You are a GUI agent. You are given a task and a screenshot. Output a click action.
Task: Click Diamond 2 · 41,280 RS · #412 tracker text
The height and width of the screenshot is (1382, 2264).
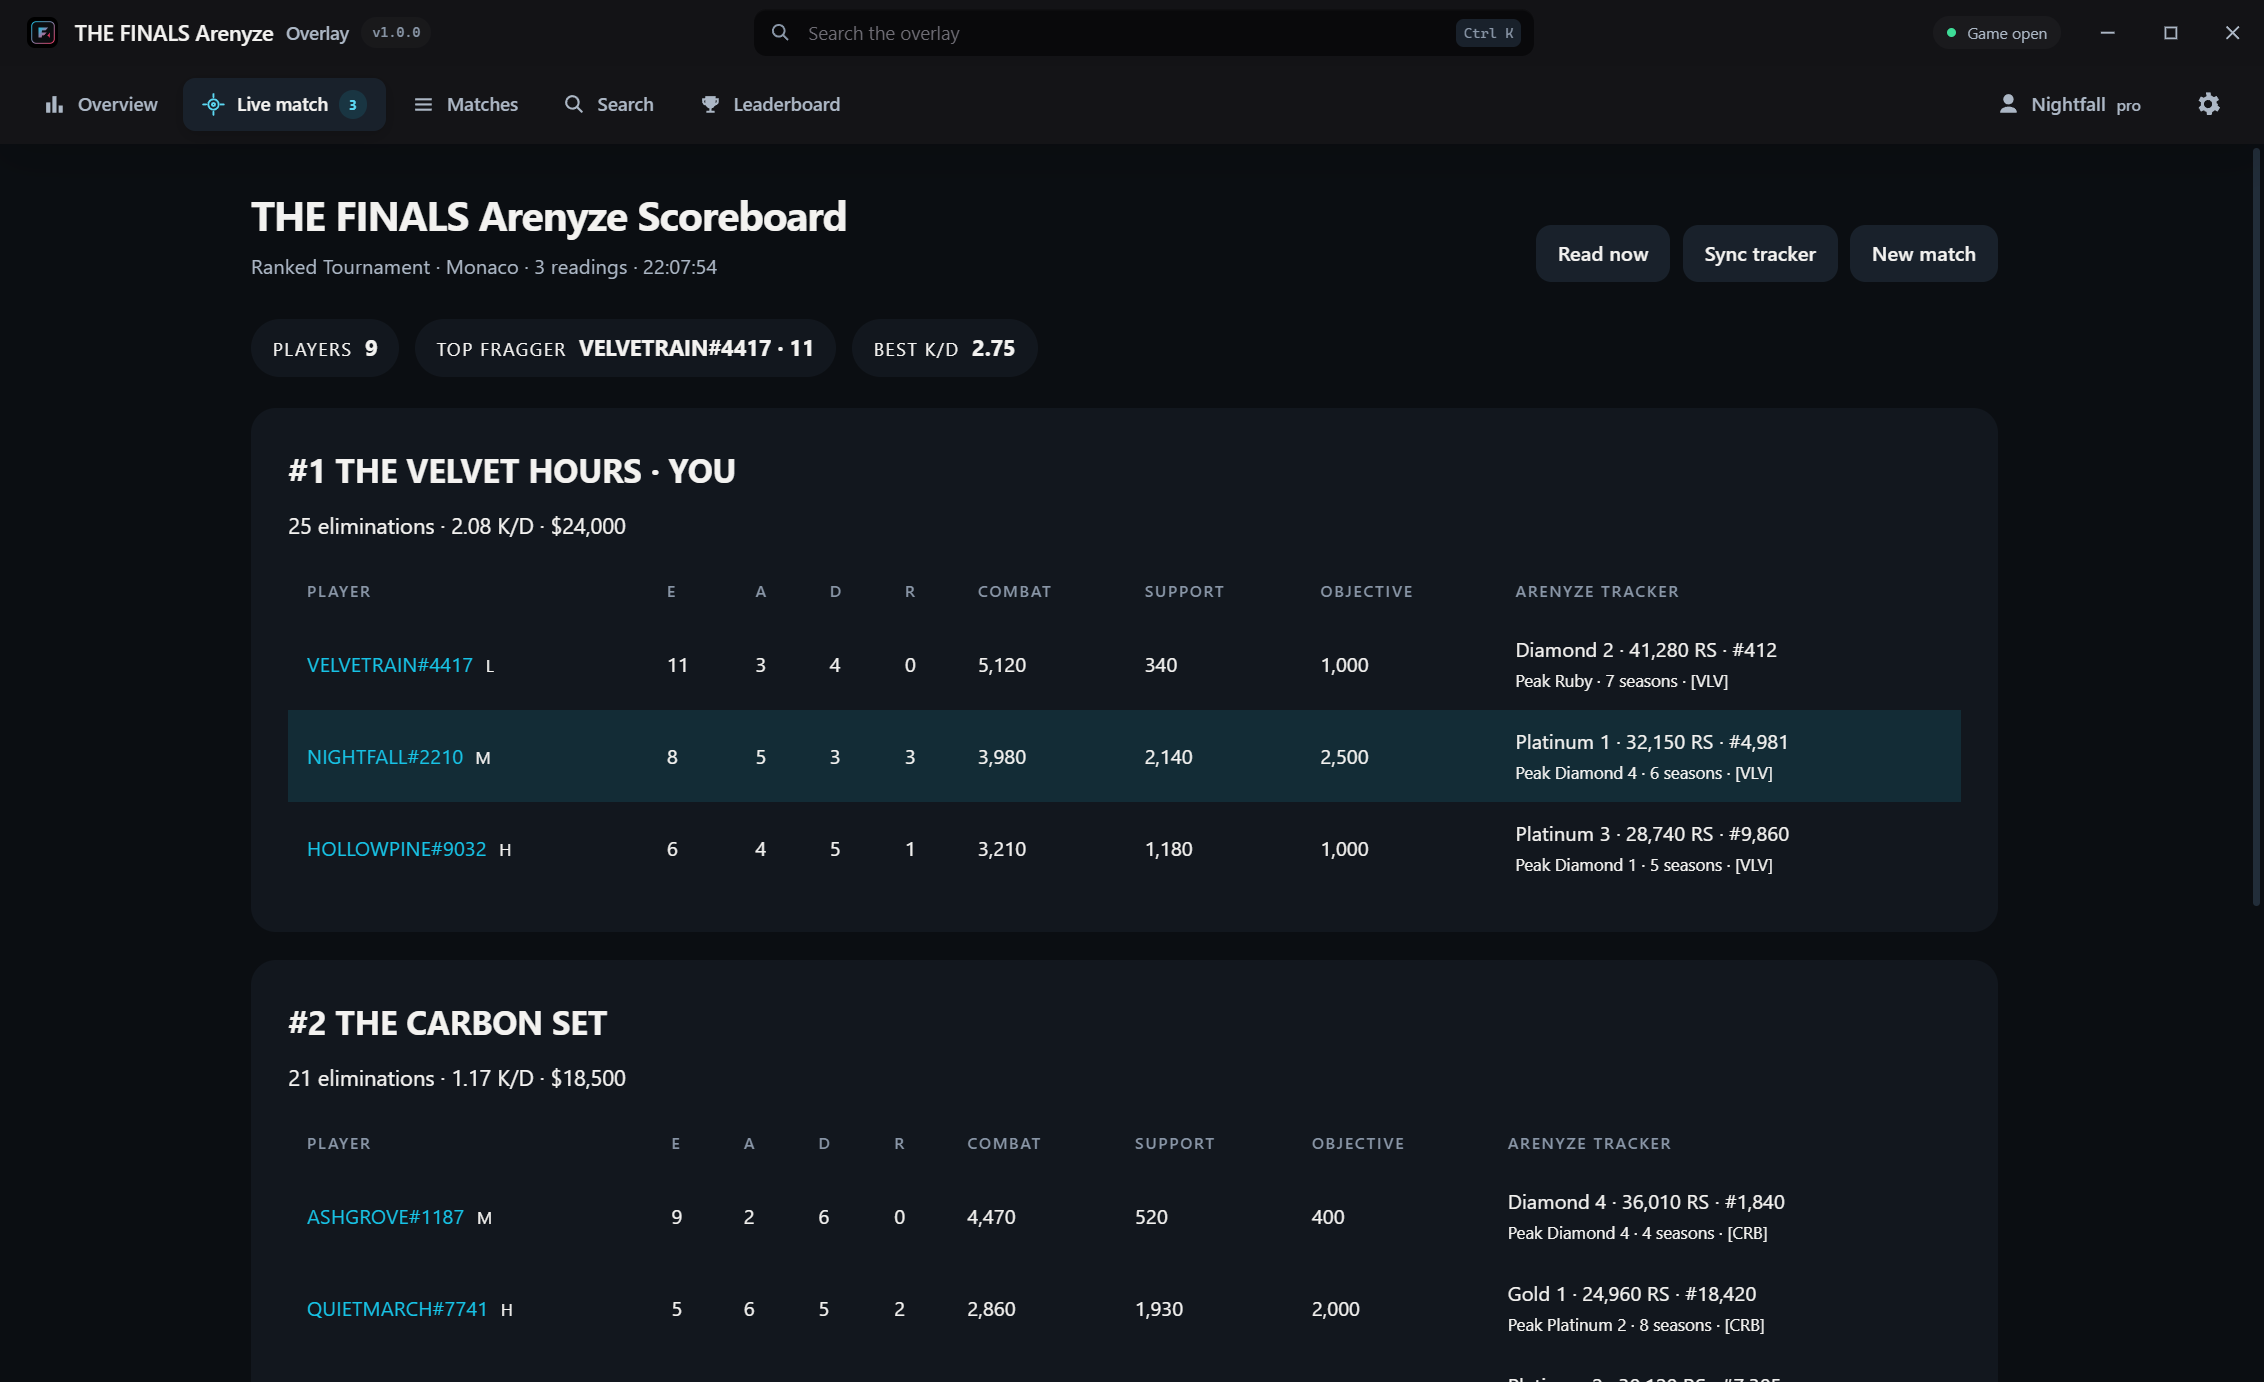[x=1646, y=650]
